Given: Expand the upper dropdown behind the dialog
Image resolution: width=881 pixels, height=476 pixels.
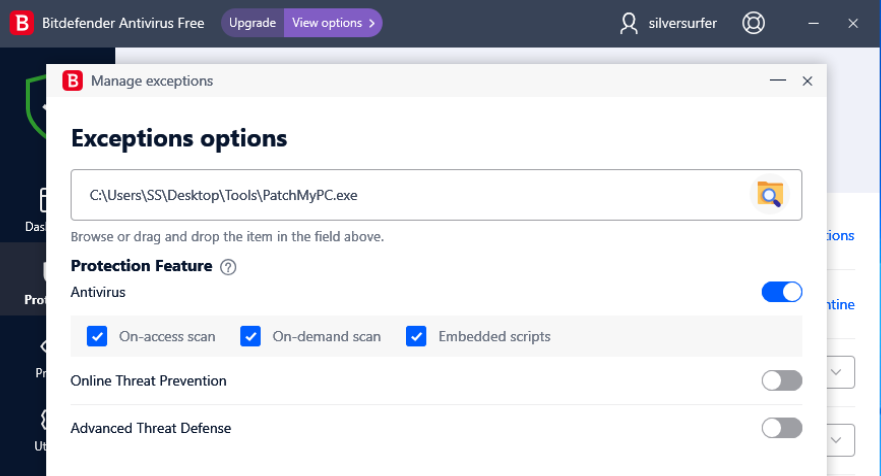Looking at the screenshot, I should pos(841,373).
